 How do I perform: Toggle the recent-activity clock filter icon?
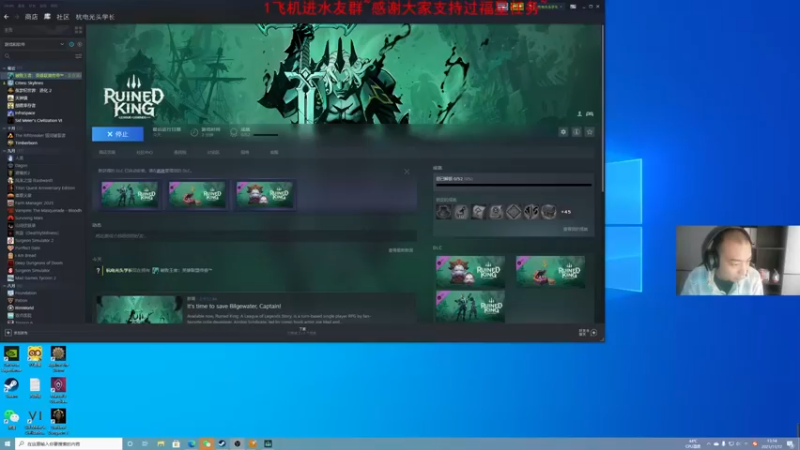[71, 44]
